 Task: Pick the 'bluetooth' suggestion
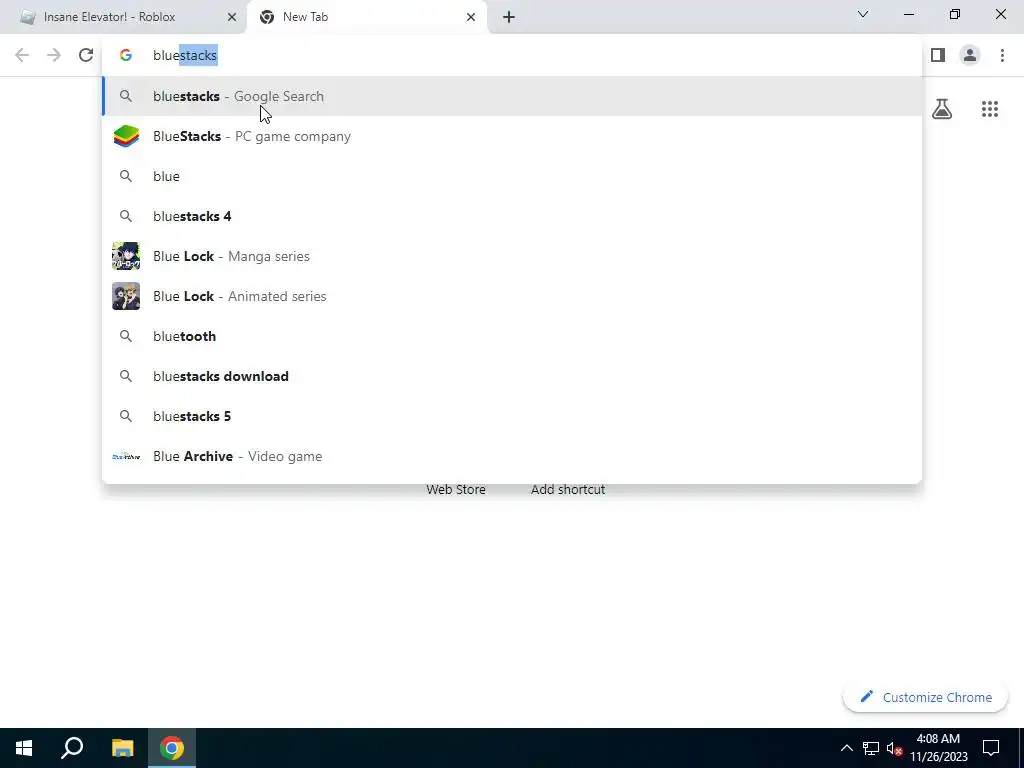coord(512,336)
